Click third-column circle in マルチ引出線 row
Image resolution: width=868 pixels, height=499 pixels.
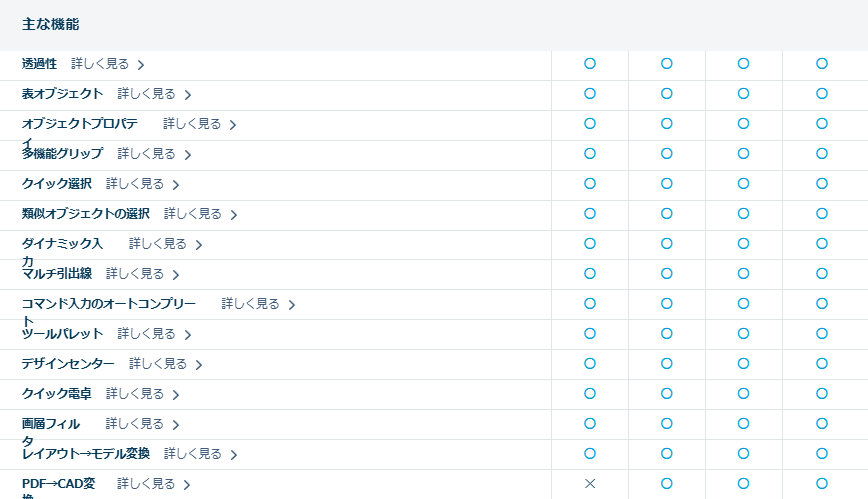pyautogui.click(x=744, y=273)
